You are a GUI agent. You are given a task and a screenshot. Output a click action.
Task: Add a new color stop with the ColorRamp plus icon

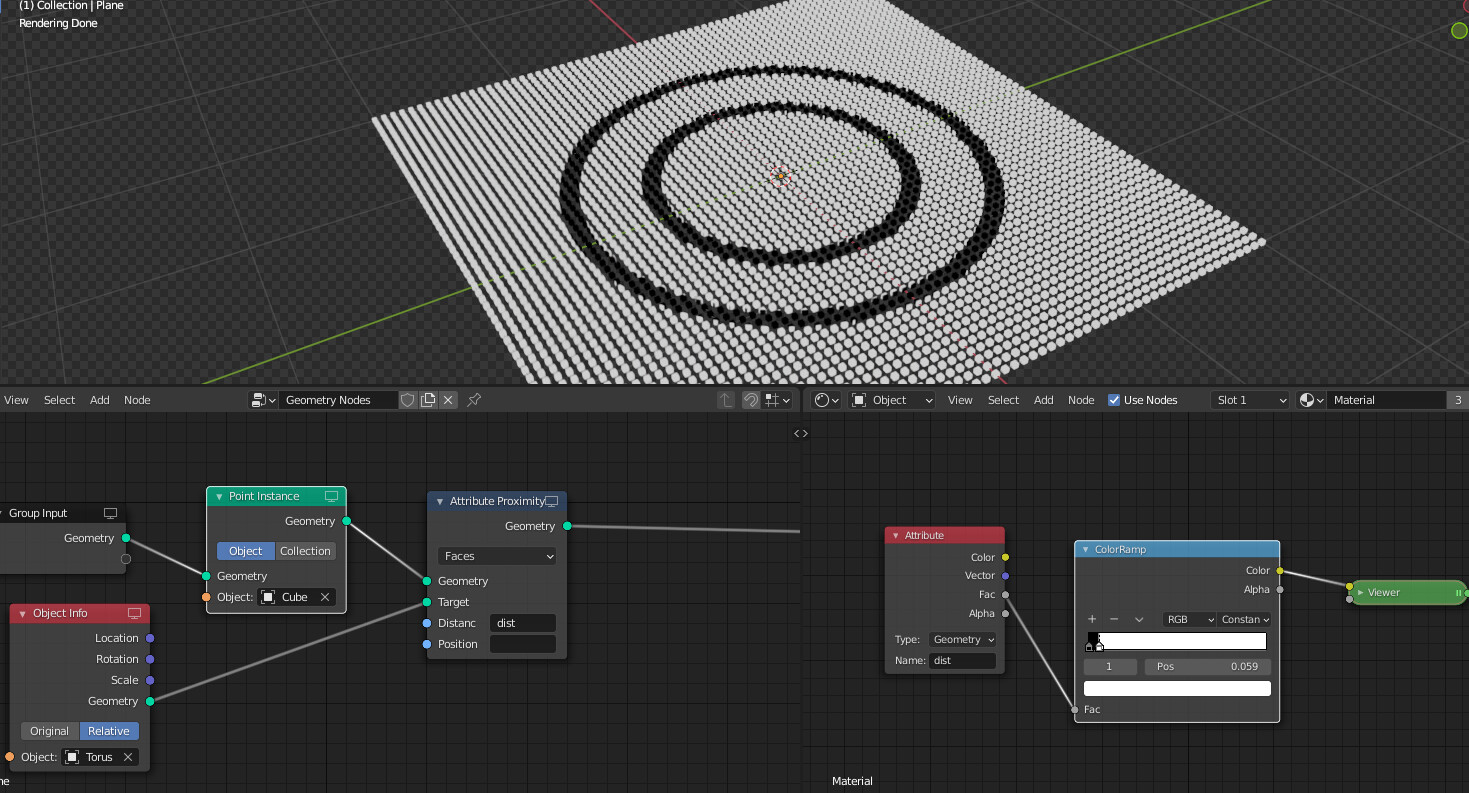(x=1093, y=619)
